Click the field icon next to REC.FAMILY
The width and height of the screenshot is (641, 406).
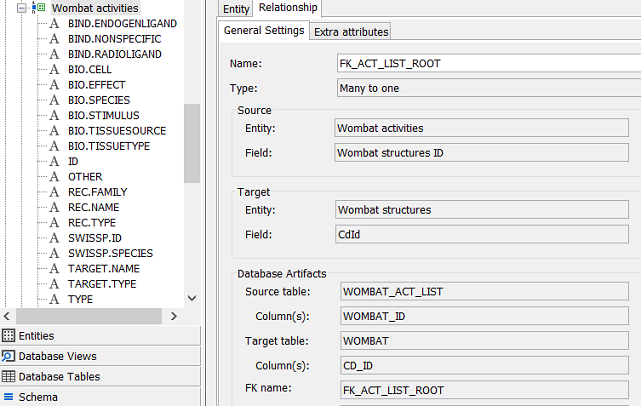pyautogui.click(x=55, y=192)
